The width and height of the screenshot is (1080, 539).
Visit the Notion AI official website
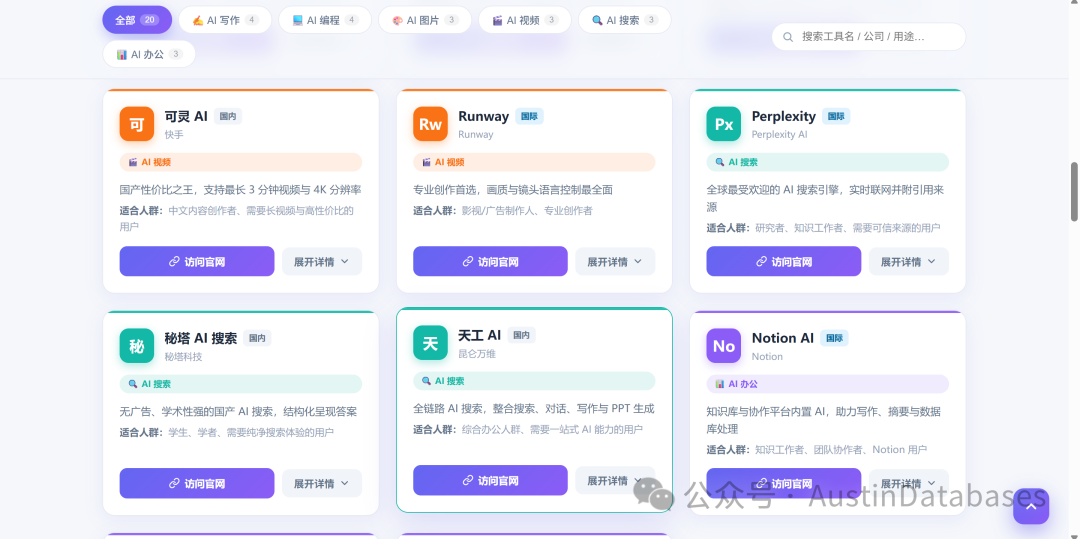(x=784, y=483)
